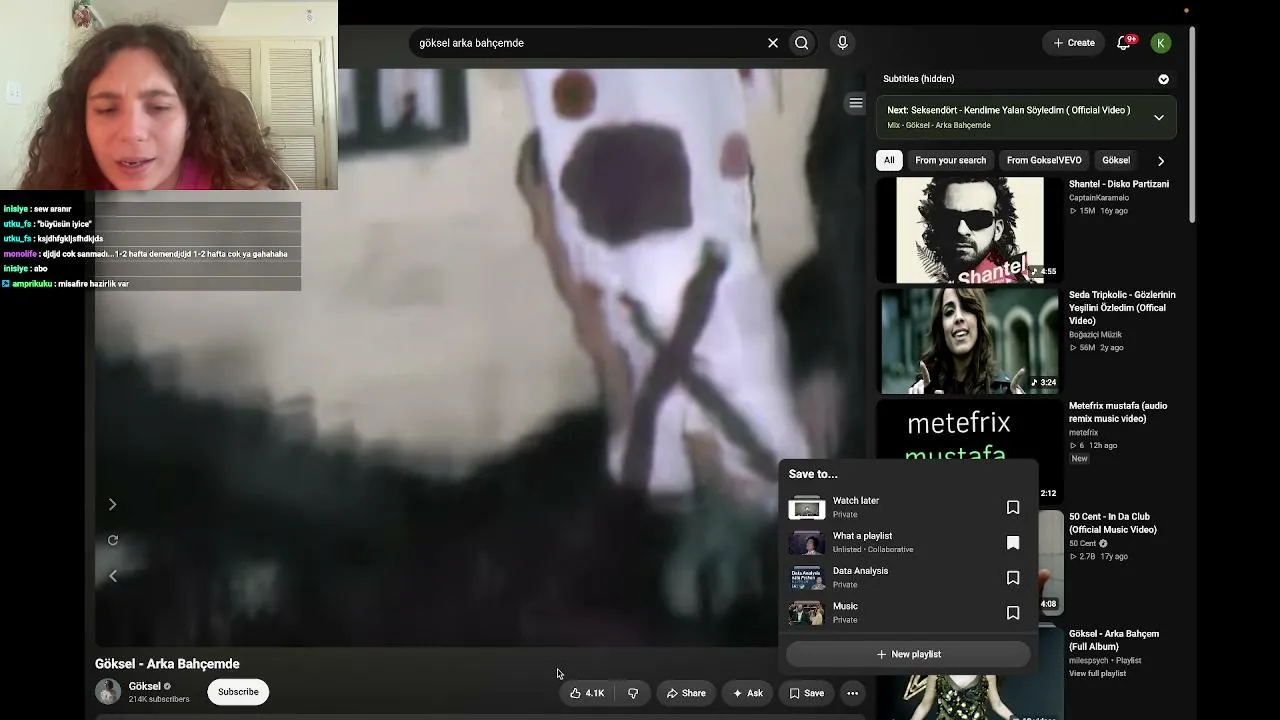
Task: Select the 'Göksel' filter chip
Action: click(1116, 160)
